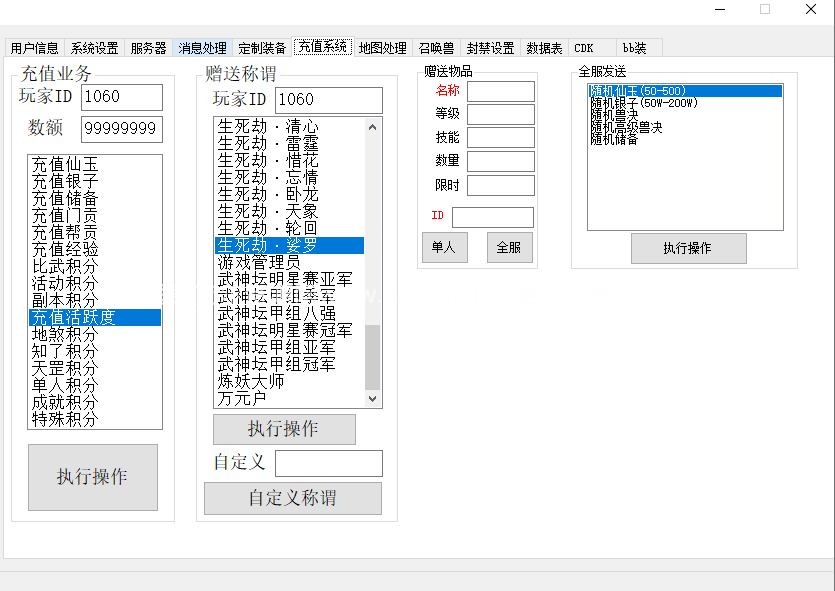Pick 随机银子(50W-200W) in 全服发送 list
The height and width of the screenshot is (591, 835).
pos(643,103)
